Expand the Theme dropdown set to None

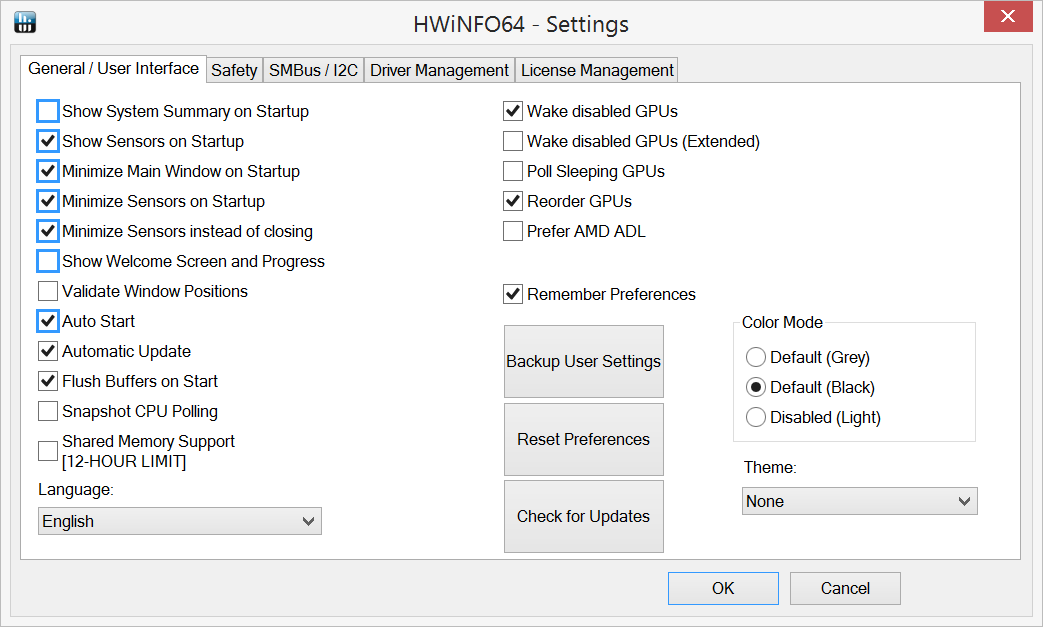[x=859, y=501]
